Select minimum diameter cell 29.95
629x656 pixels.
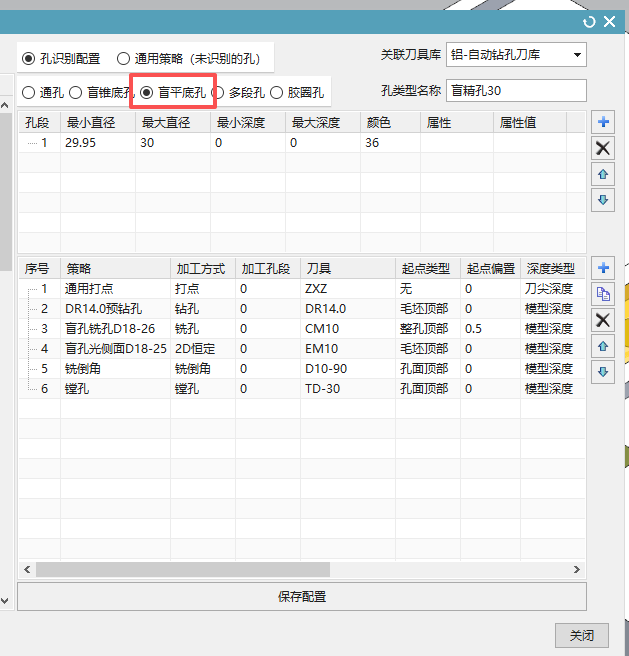(x=98, y=143)
